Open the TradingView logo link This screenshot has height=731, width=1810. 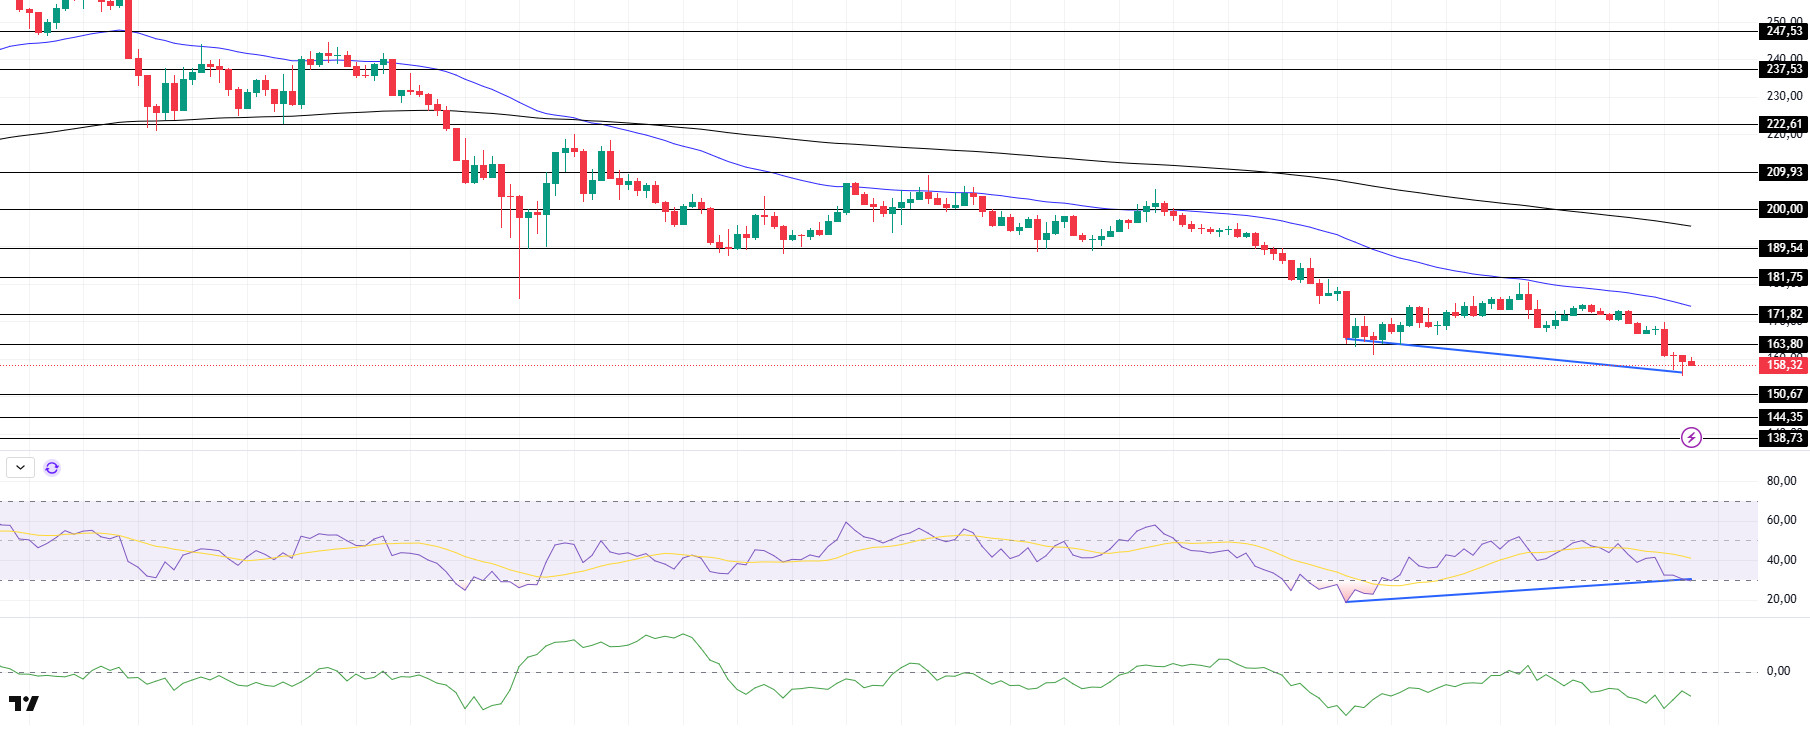click(24, 704)
